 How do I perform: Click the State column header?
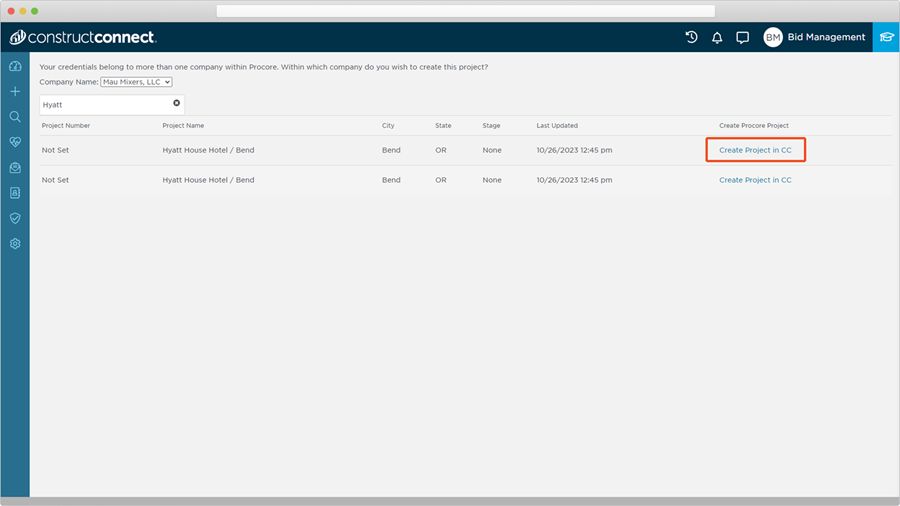click(443, 126)
